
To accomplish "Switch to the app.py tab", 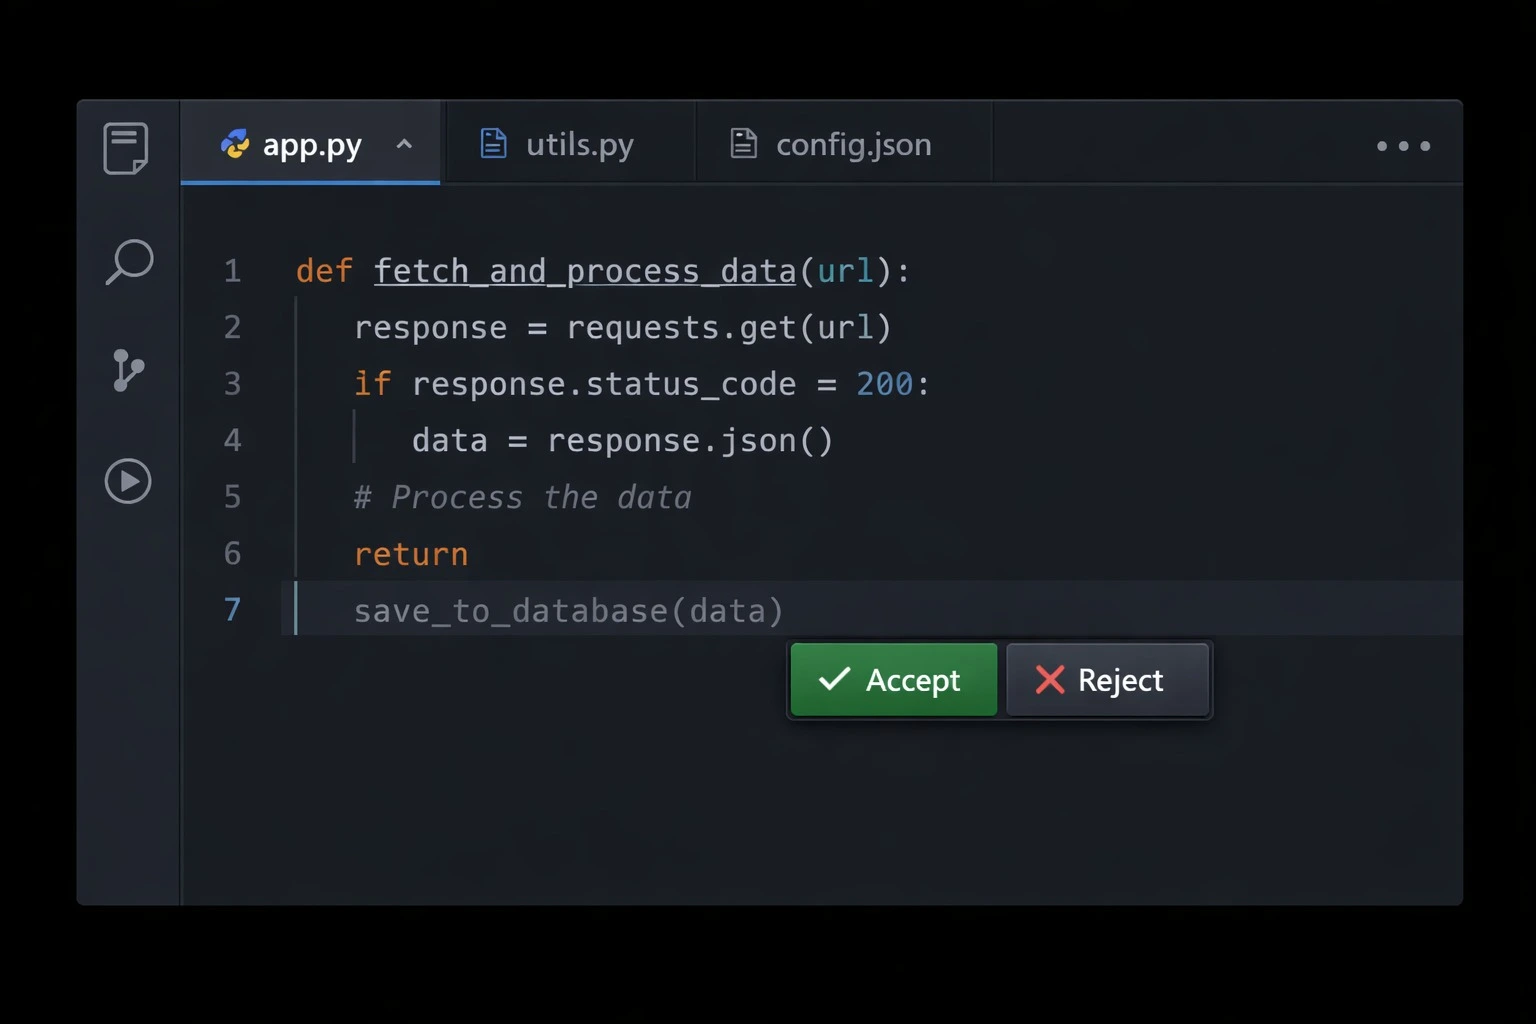I will coord(310,143).
